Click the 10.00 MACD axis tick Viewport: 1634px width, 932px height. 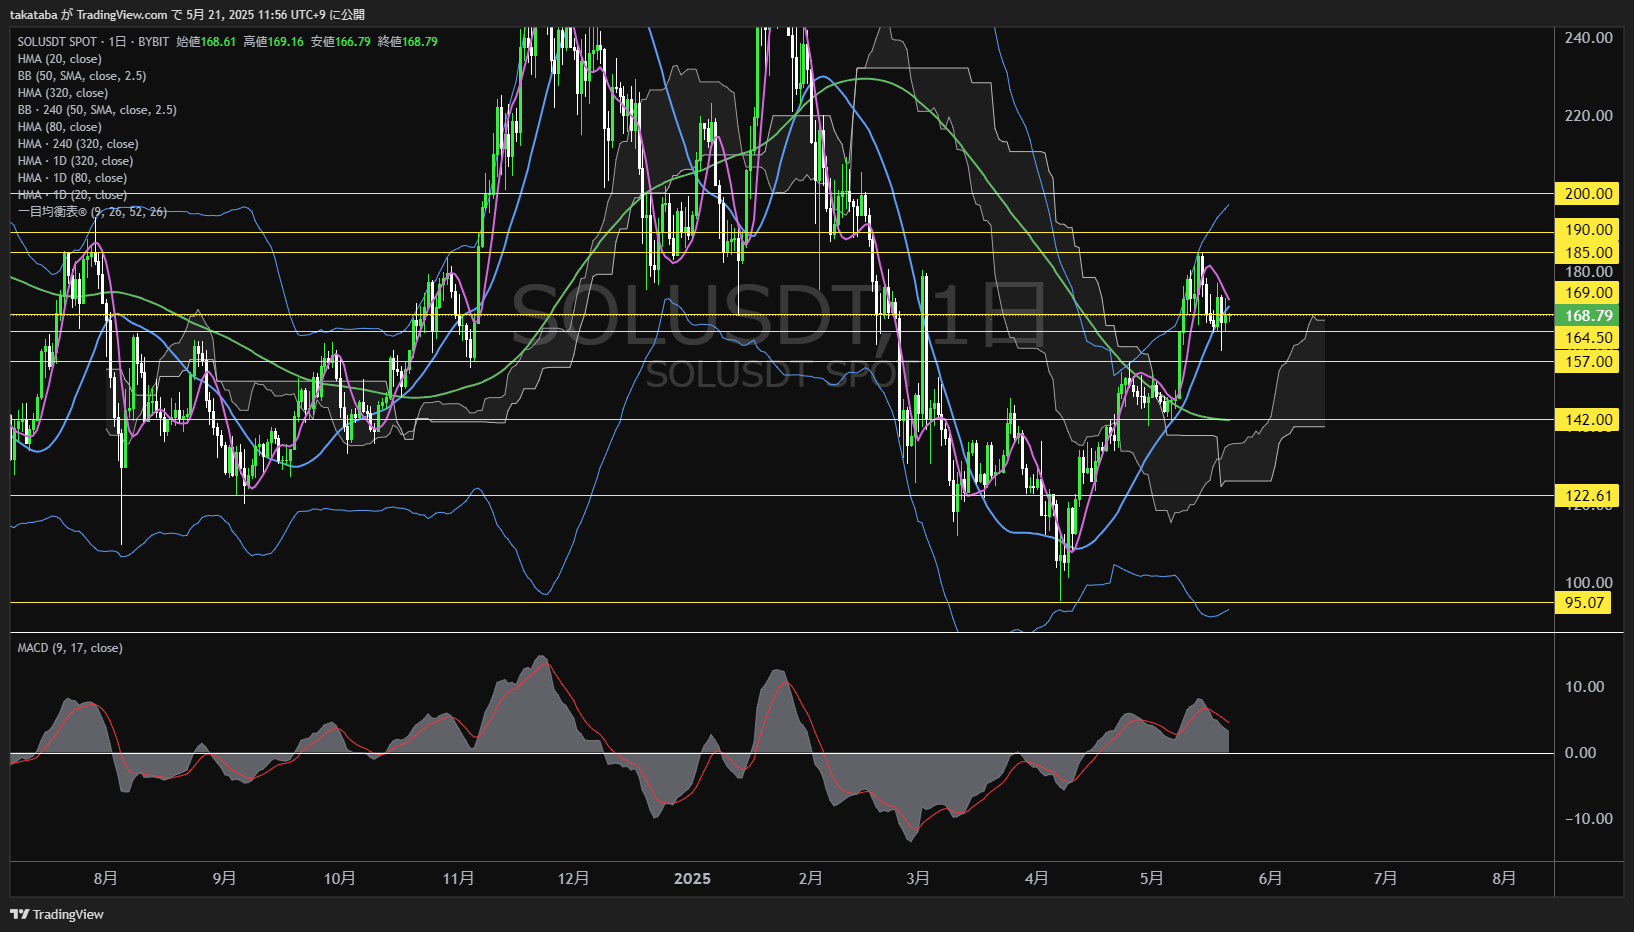click(1584, 687)
